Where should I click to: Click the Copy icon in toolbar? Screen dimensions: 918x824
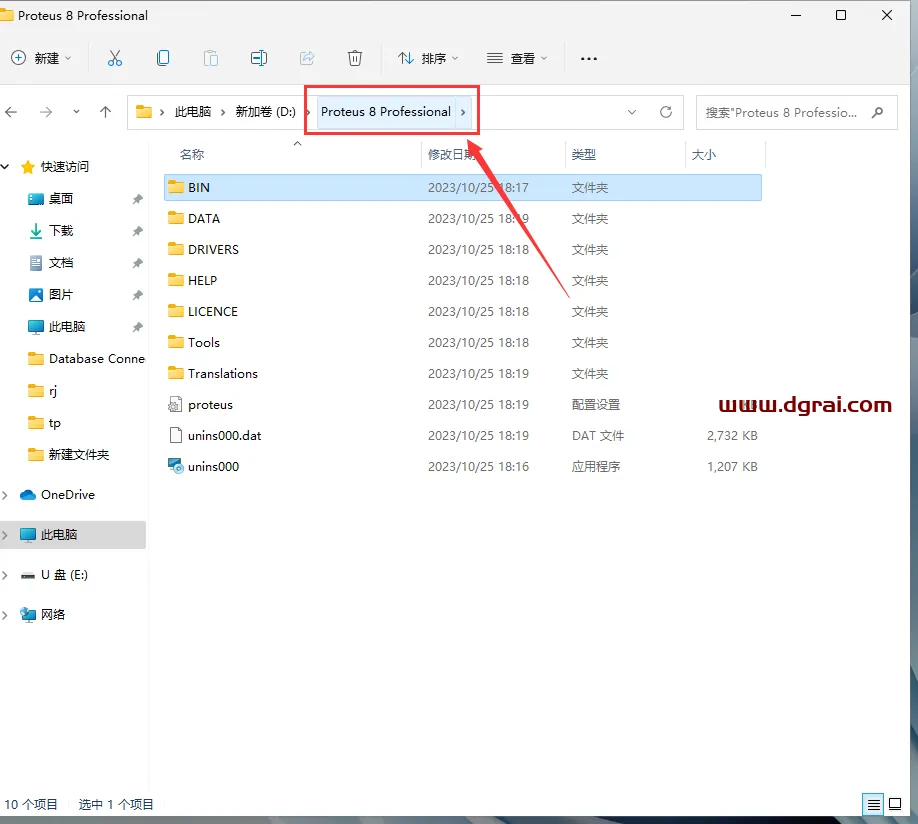[x=163, y=58]
